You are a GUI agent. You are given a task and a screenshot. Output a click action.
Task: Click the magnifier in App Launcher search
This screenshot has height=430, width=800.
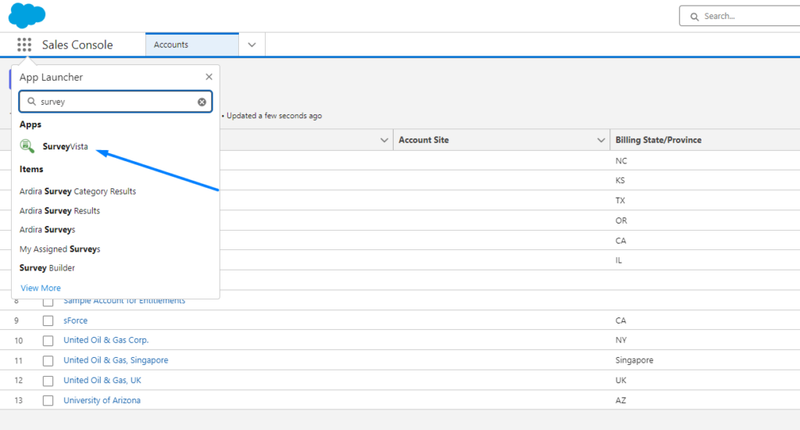coord(32,102)
